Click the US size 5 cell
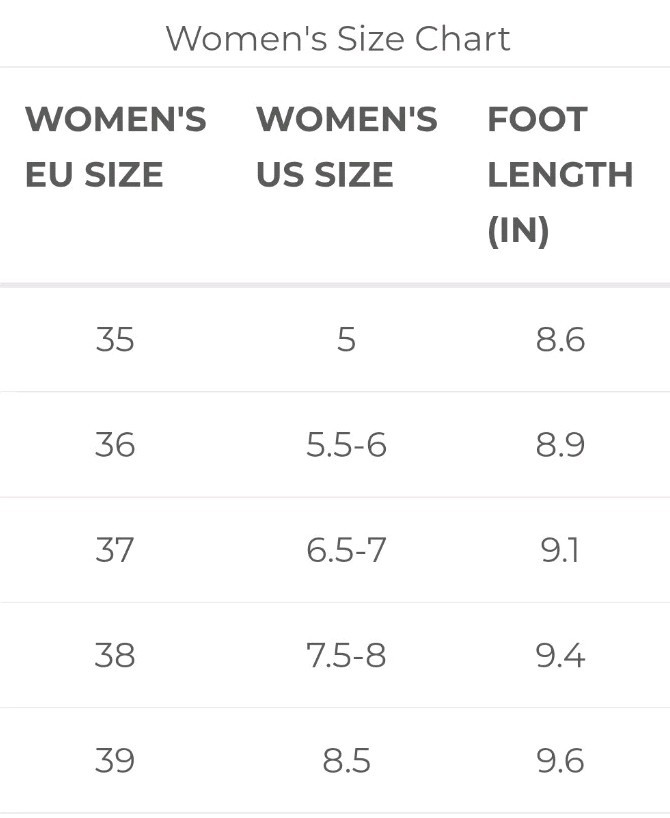 pyautogui.click(x=346, y=340)
